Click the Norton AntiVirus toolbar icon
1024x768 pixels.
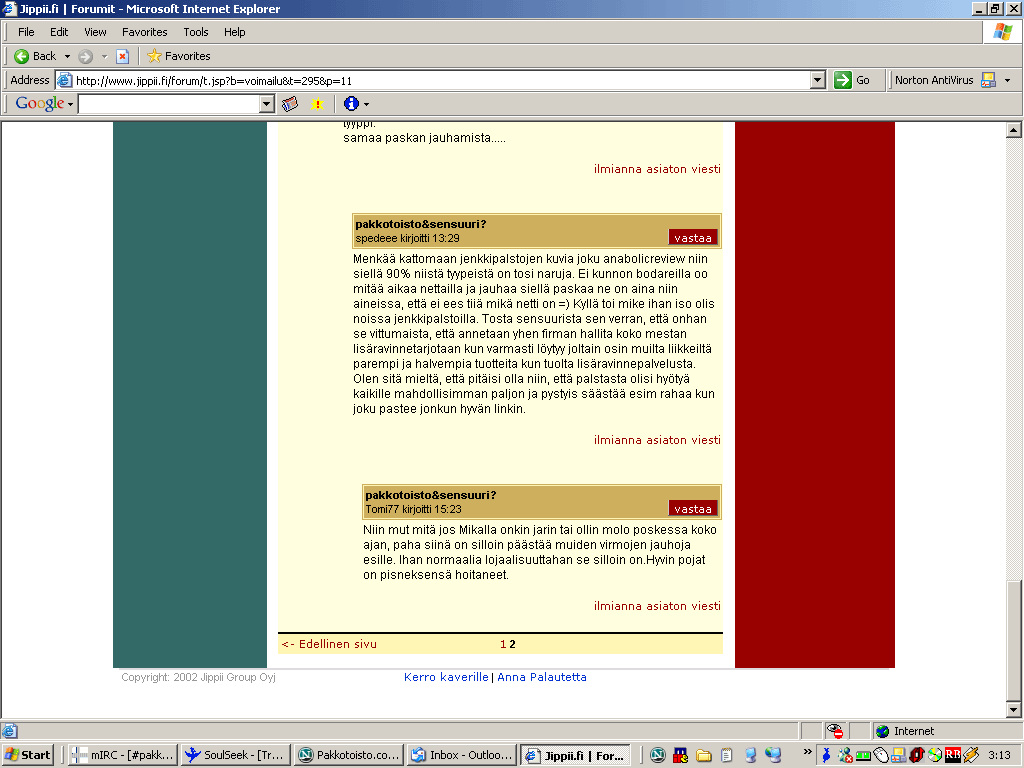pyautogui.click(x=988, y=80)
